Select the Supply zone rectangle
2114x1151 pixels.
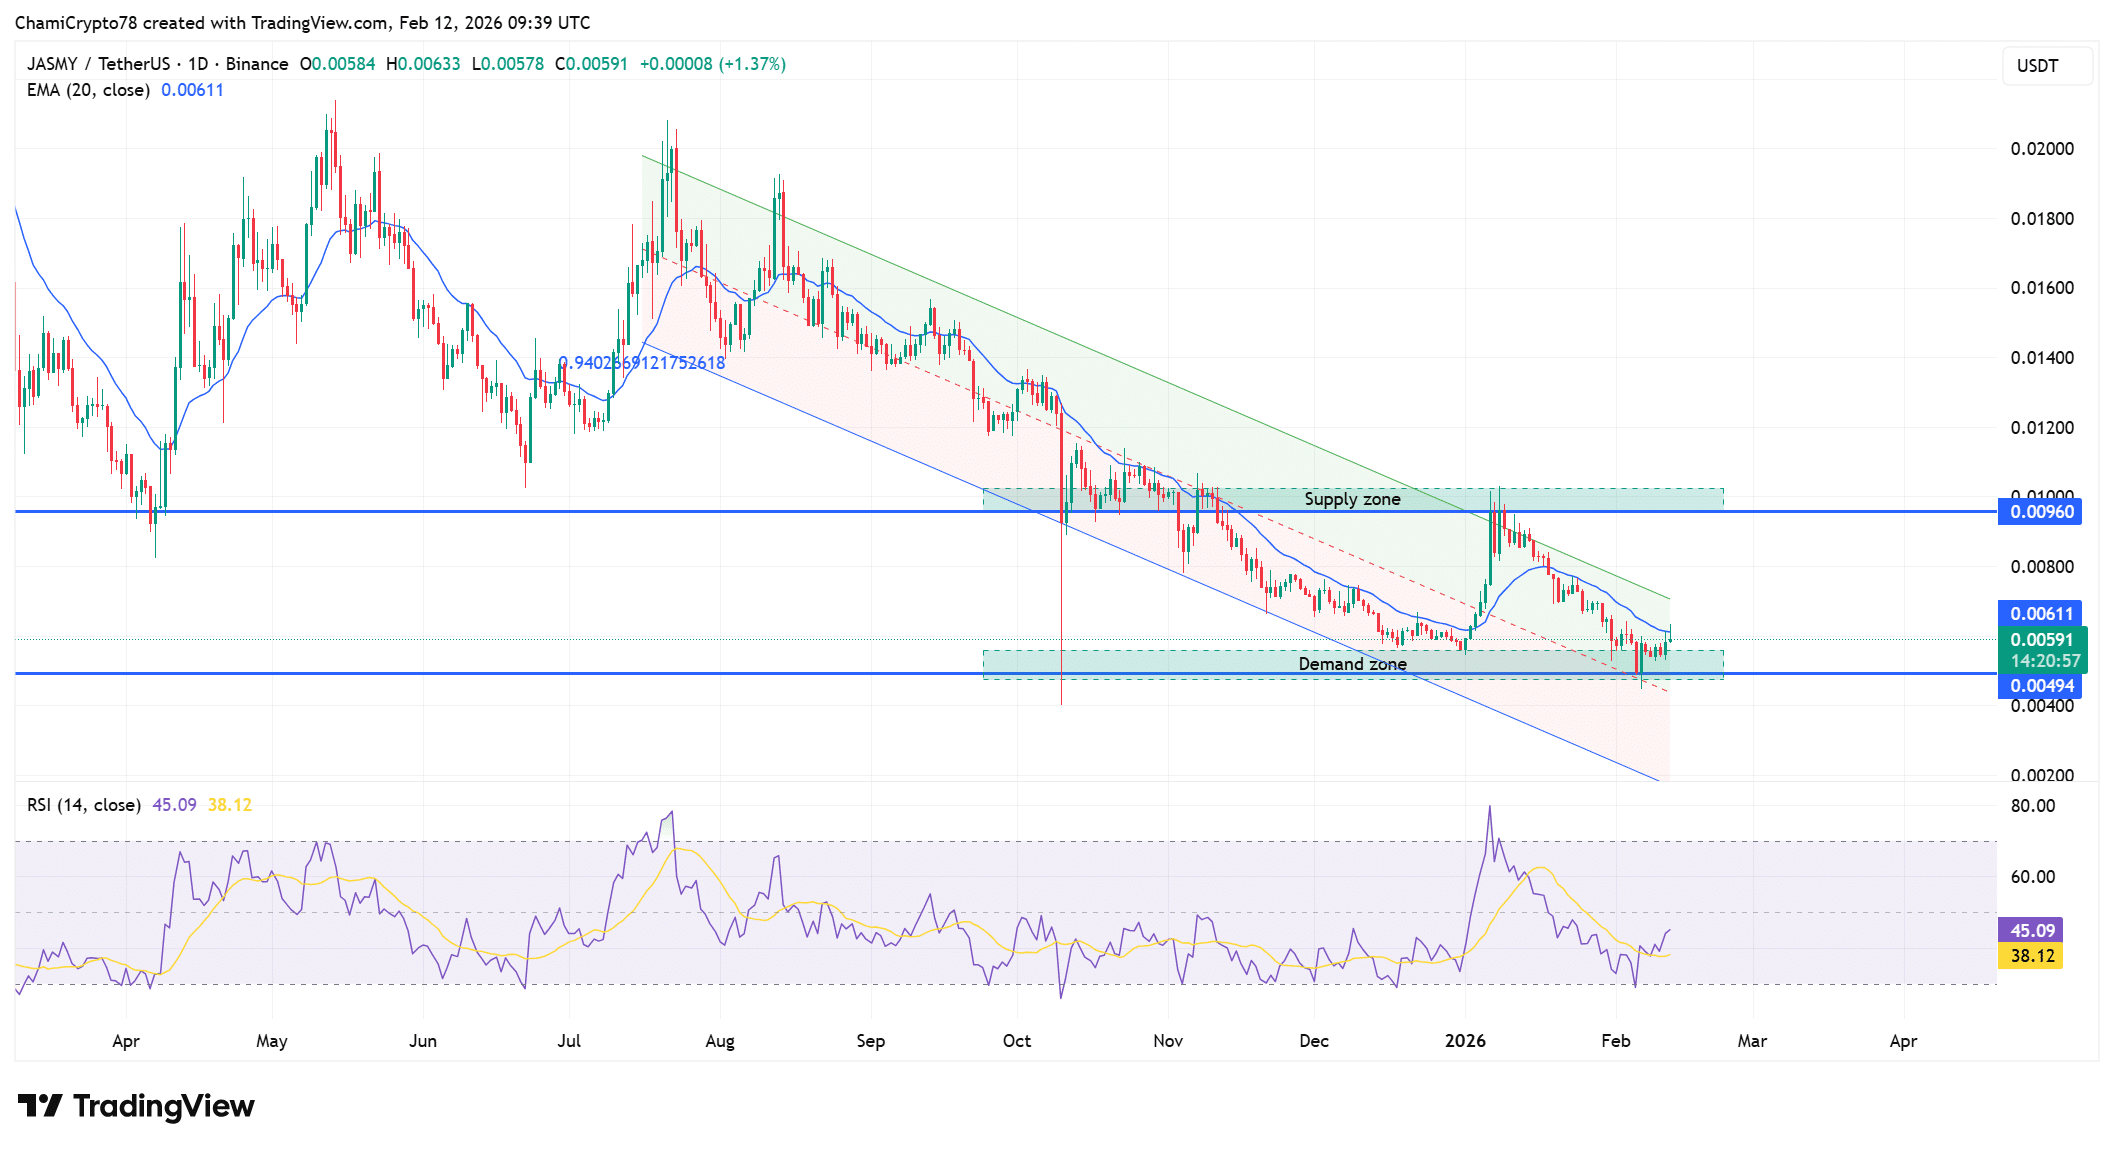[1353, 499]
